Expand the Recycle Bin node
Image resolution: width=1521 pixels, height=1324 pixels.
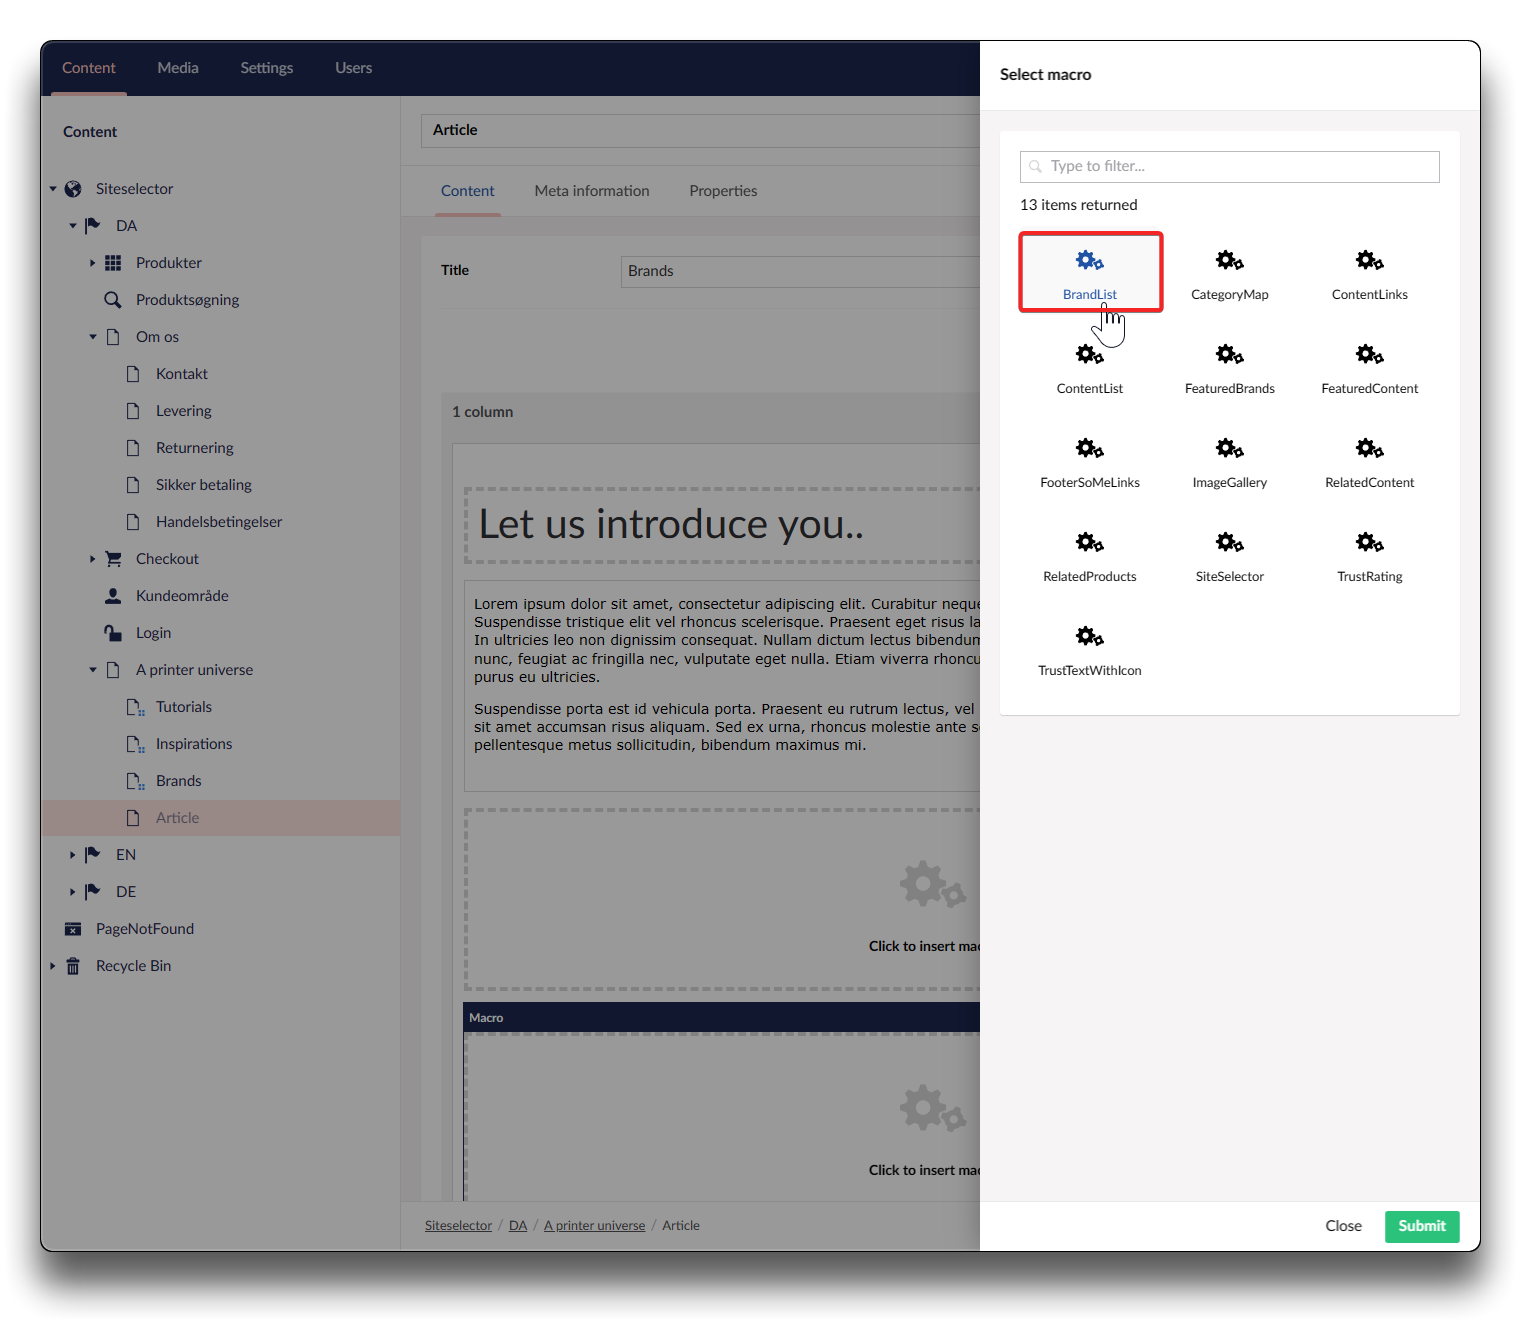coord(53,966)
